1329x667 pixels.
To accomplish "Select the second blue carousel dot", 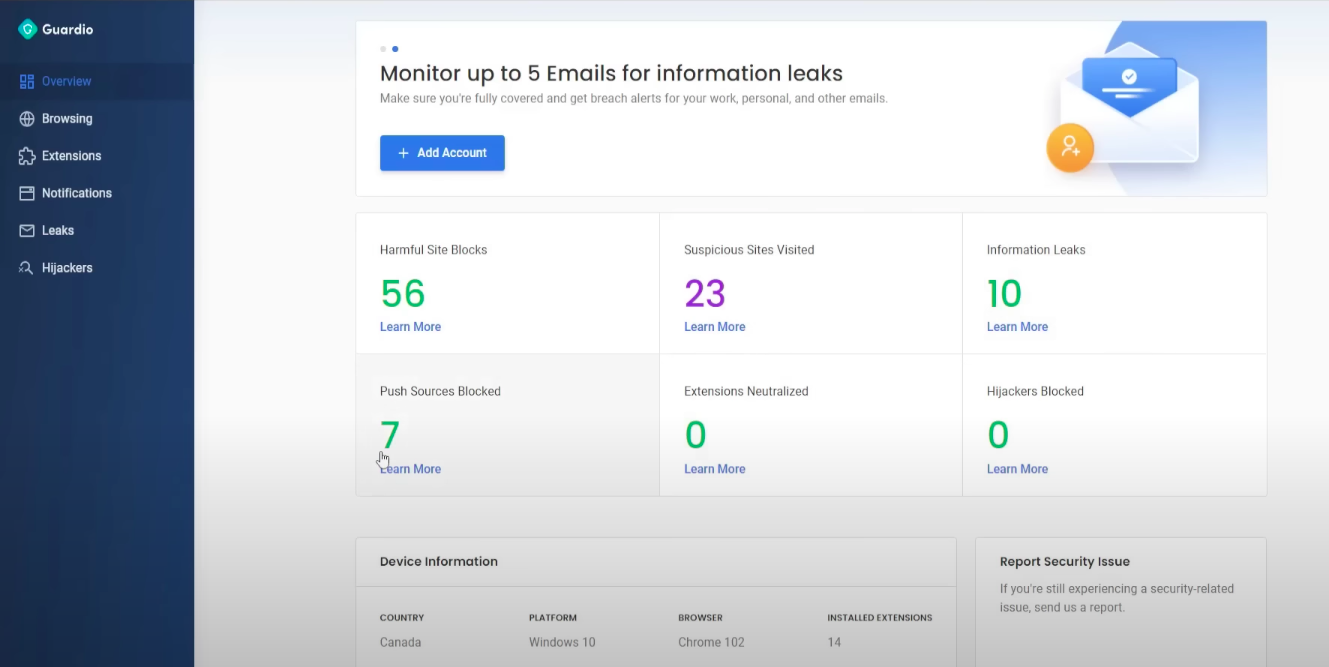I will (395, 48).
